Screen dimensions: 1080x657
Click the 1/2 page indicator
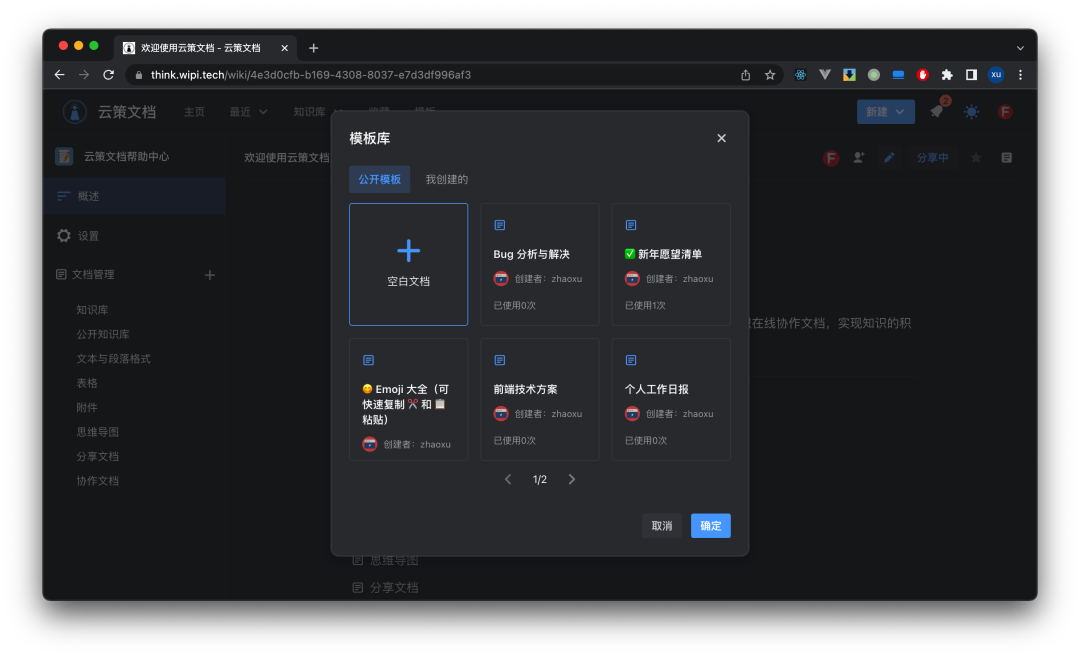click(539, 479)
